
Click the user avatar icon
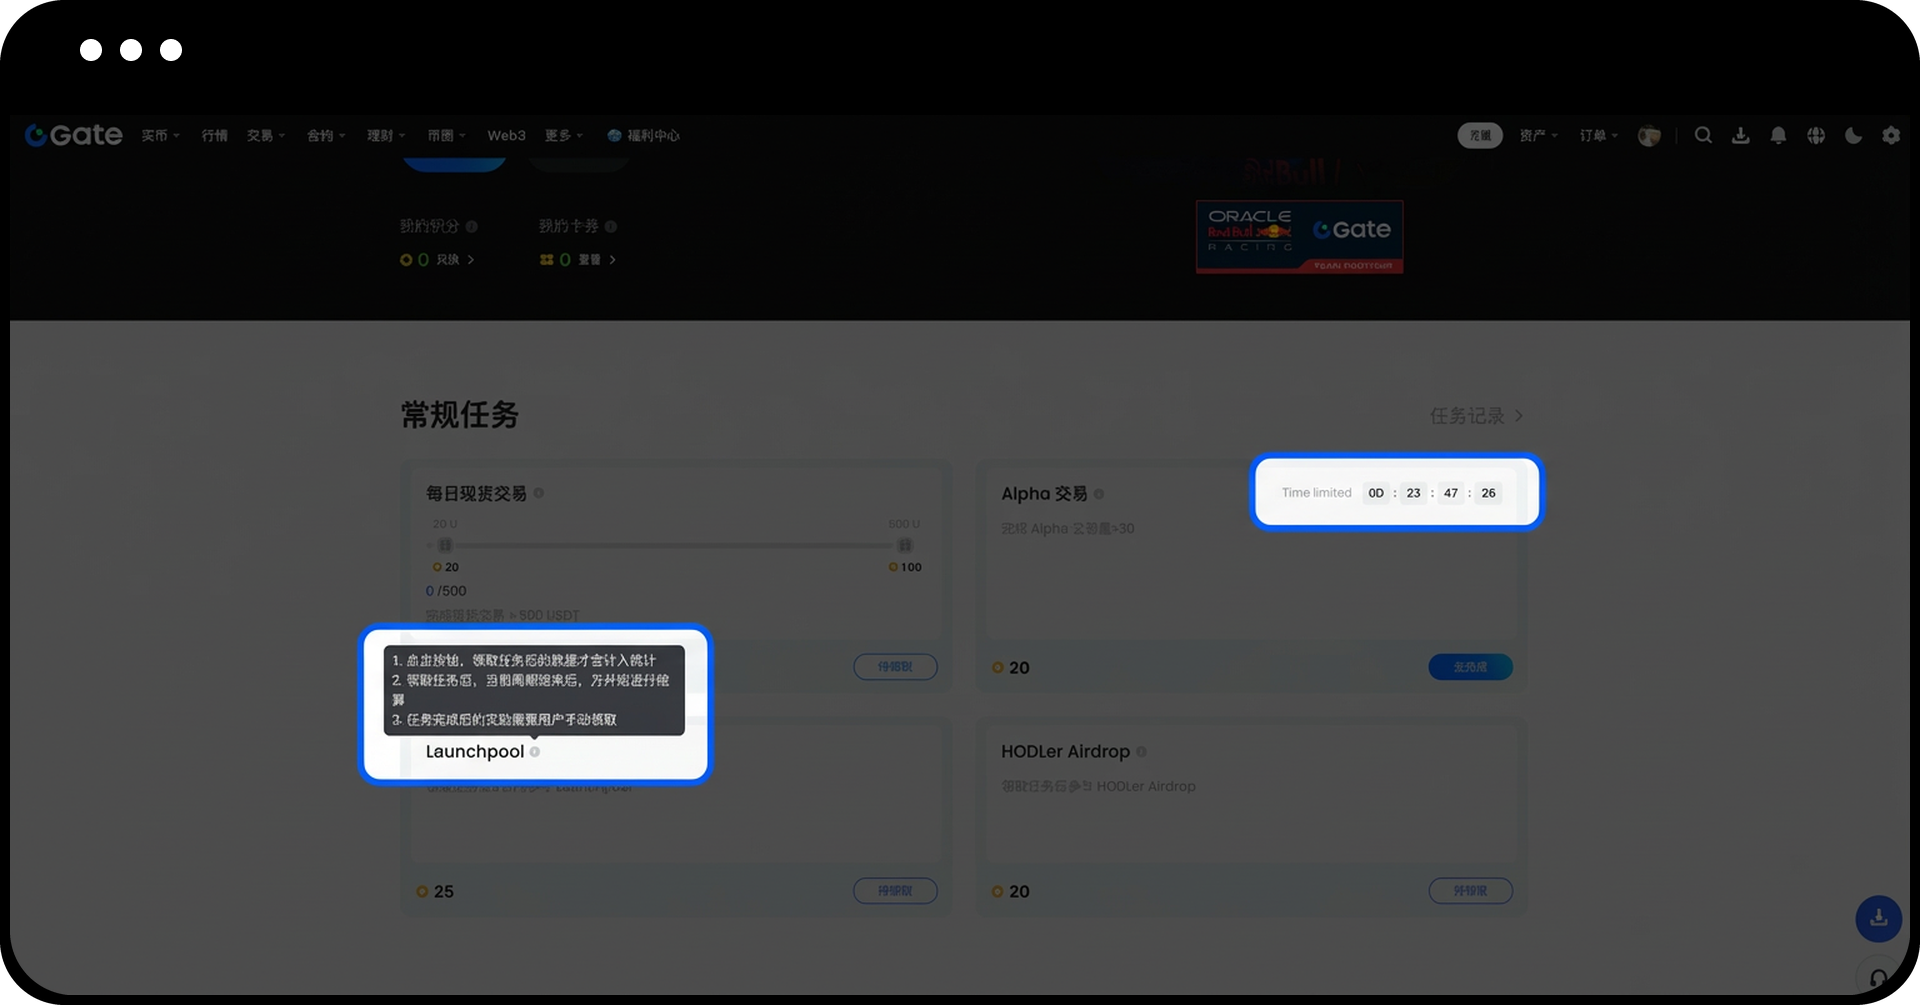(x=1649, y=136)
